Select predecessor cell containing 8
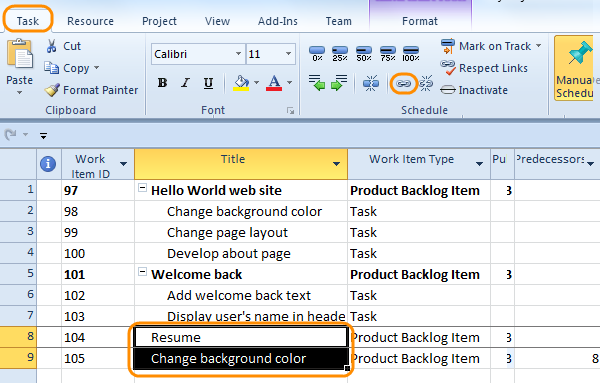 [x=557, y=359]
